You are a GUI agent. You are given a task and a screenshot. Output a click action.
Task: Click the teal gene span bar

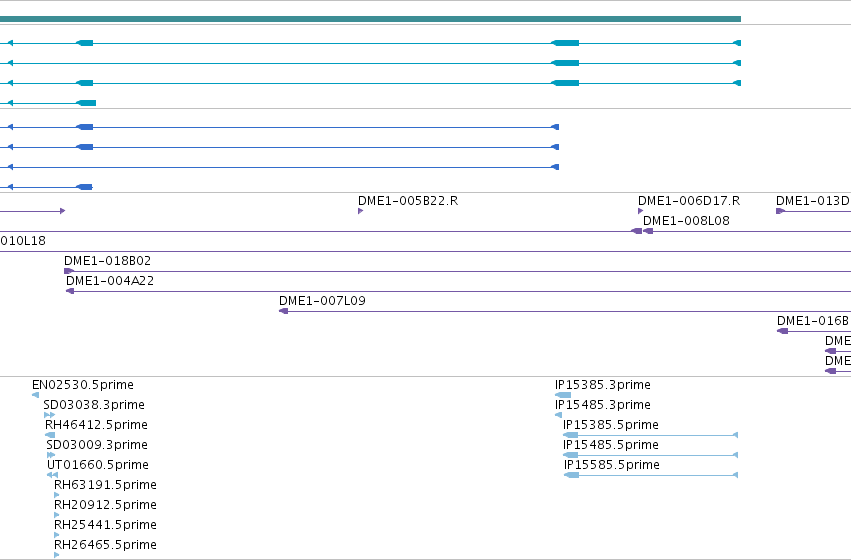click(370, 19)
